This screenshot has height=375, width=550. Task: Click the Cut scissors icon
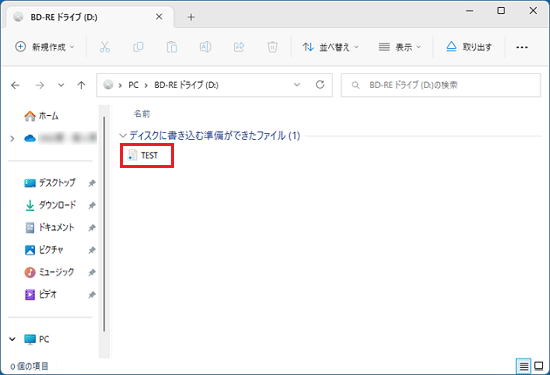[105, 47]
